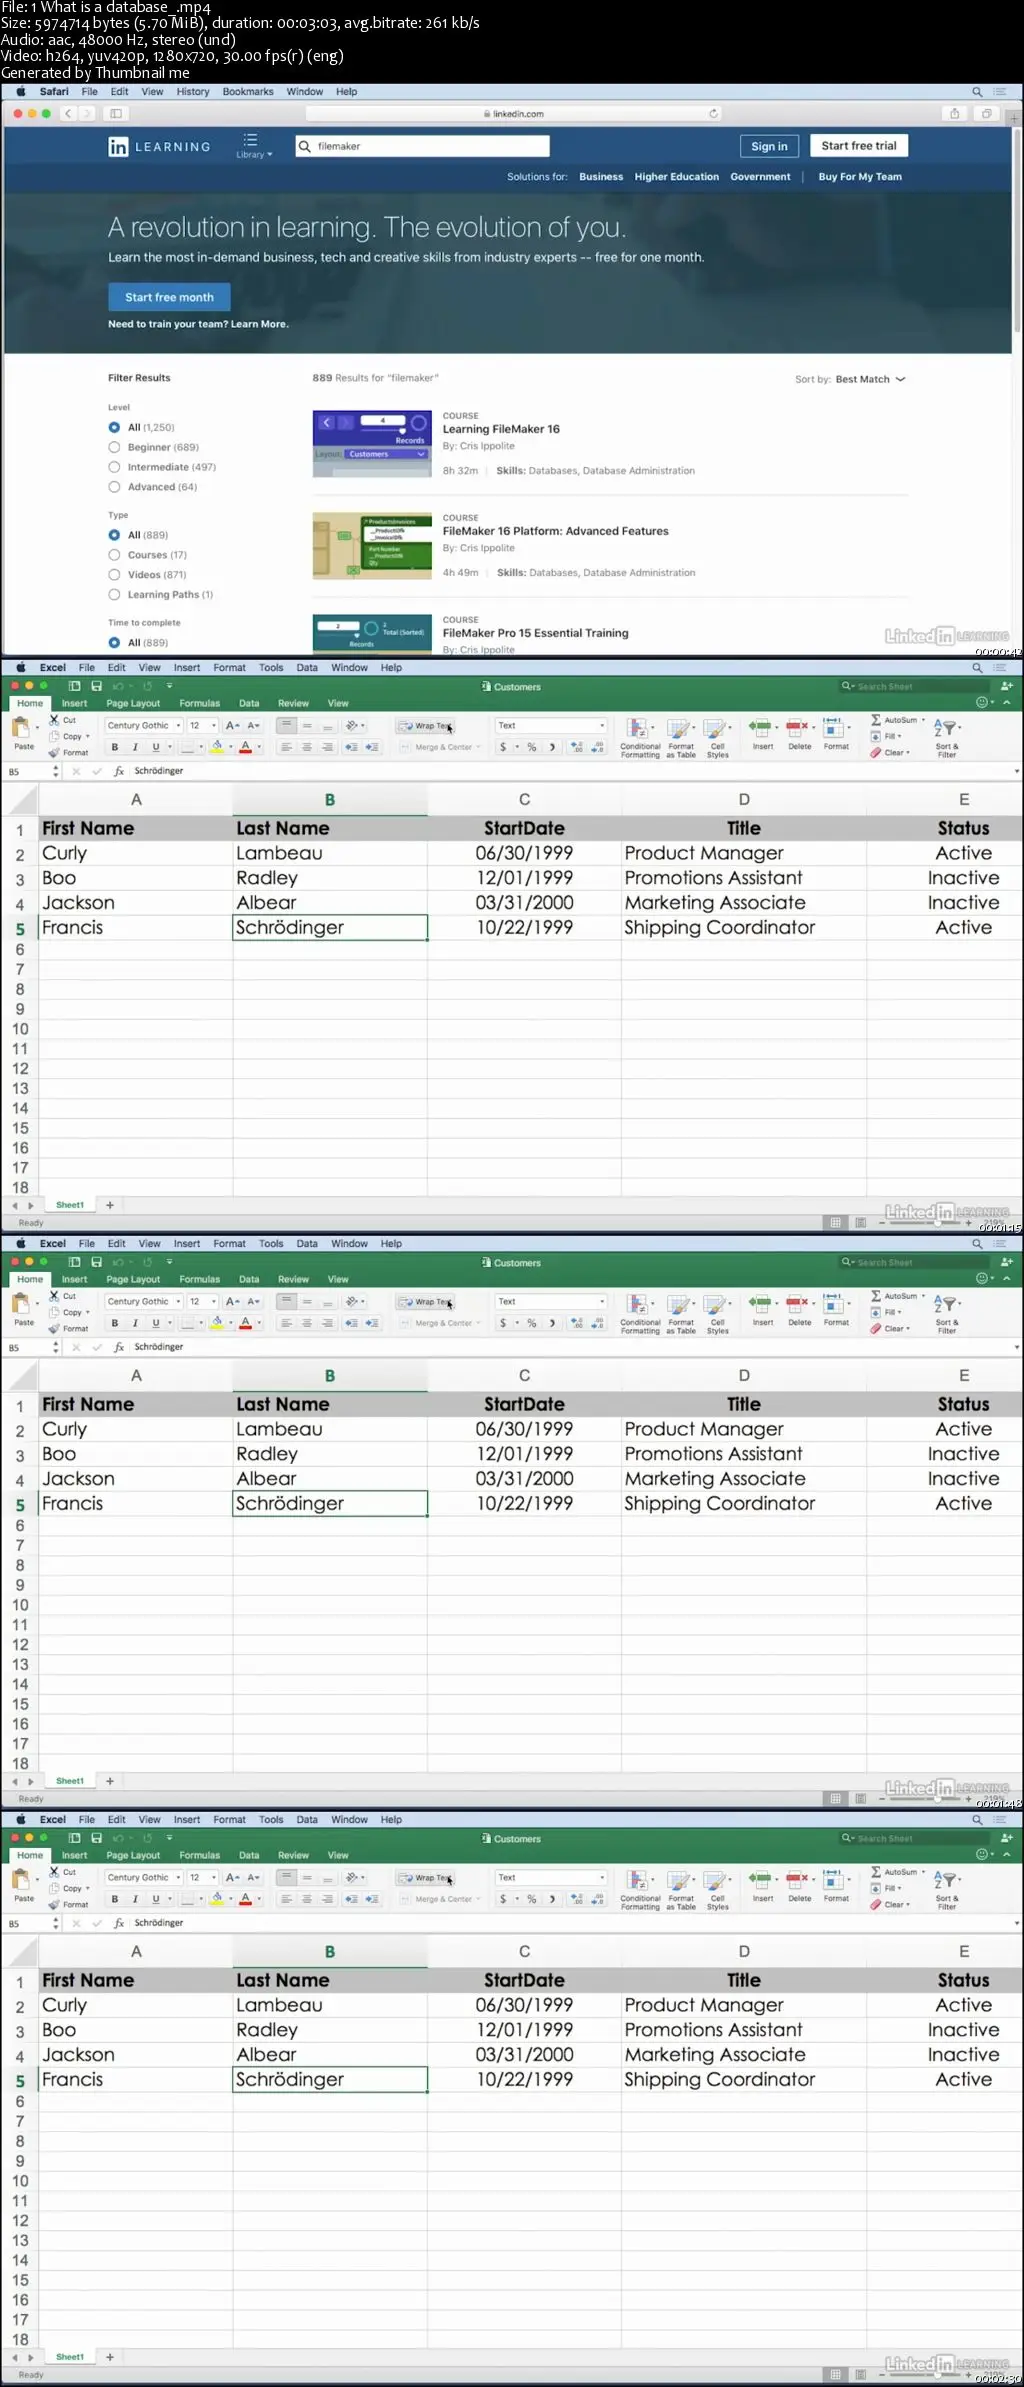Click the fx insert function icon in the third Excel frame
The image size is (1024, 2387).
click(x=119, y=1923)
